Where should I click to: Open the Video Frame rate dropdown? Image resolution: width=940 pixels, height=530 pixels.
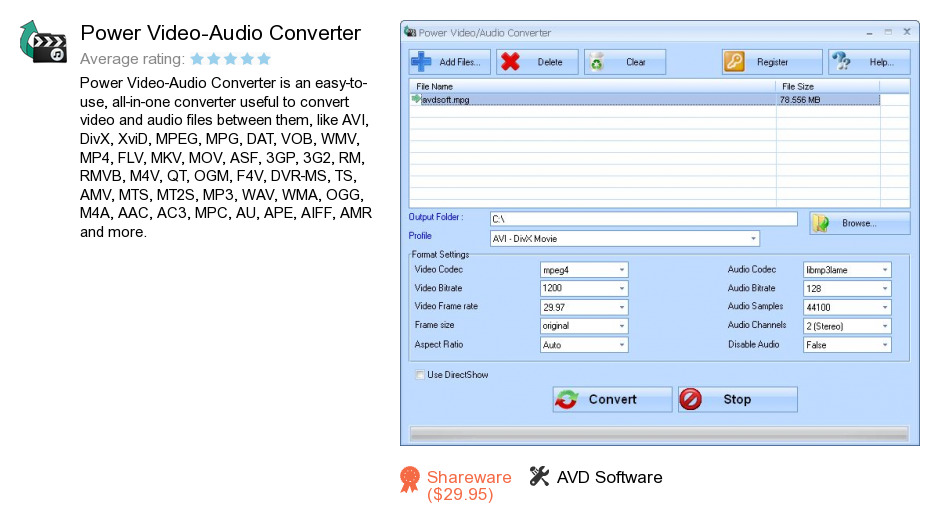[x=622, y=307]
